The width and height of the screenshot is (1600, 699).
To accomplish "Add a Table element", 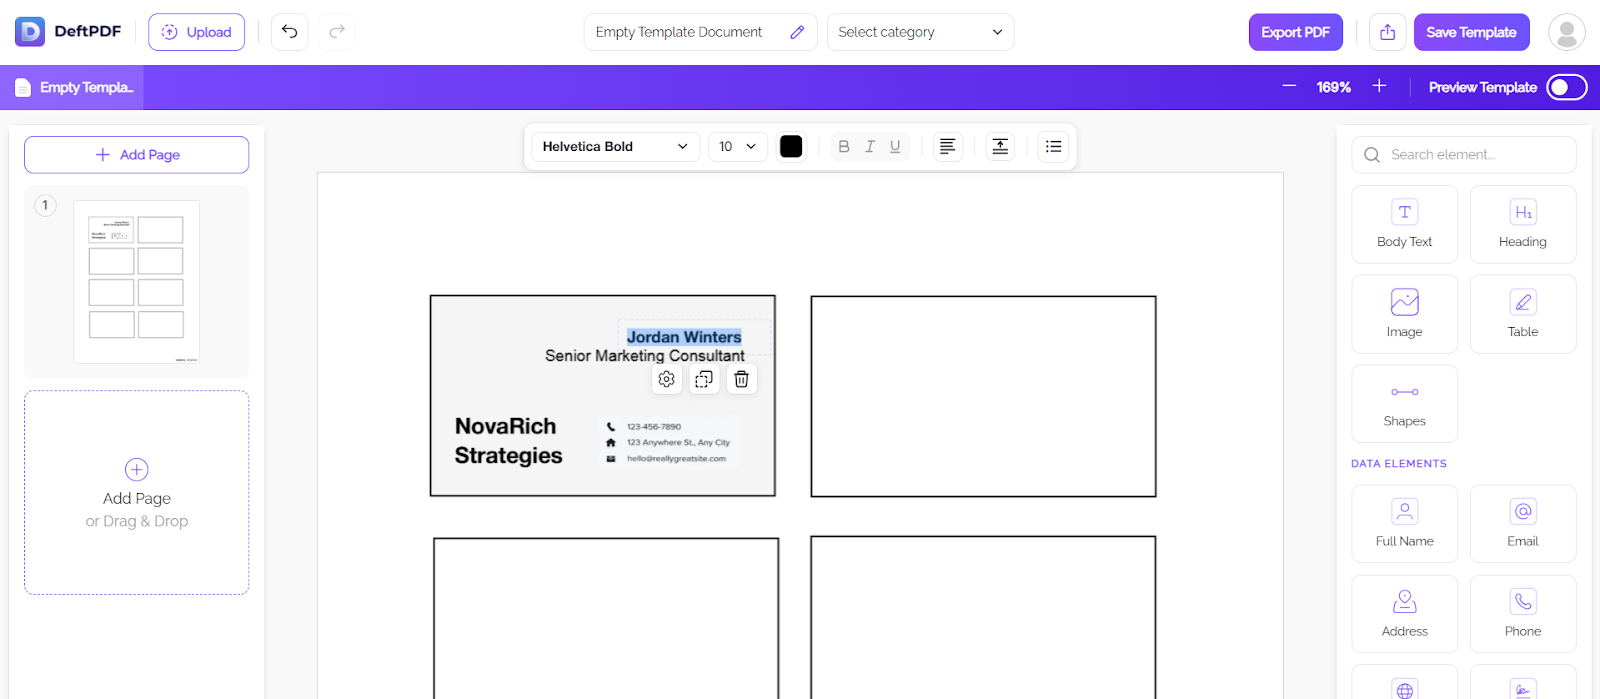I will (x=1523, y=314).
